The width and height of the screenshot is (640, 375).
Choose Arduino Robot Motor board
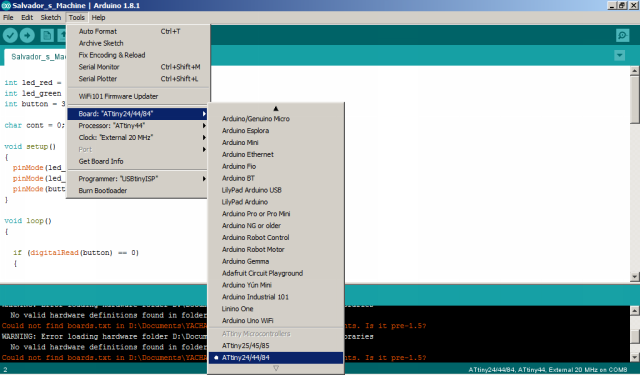[x=276, y=249]
